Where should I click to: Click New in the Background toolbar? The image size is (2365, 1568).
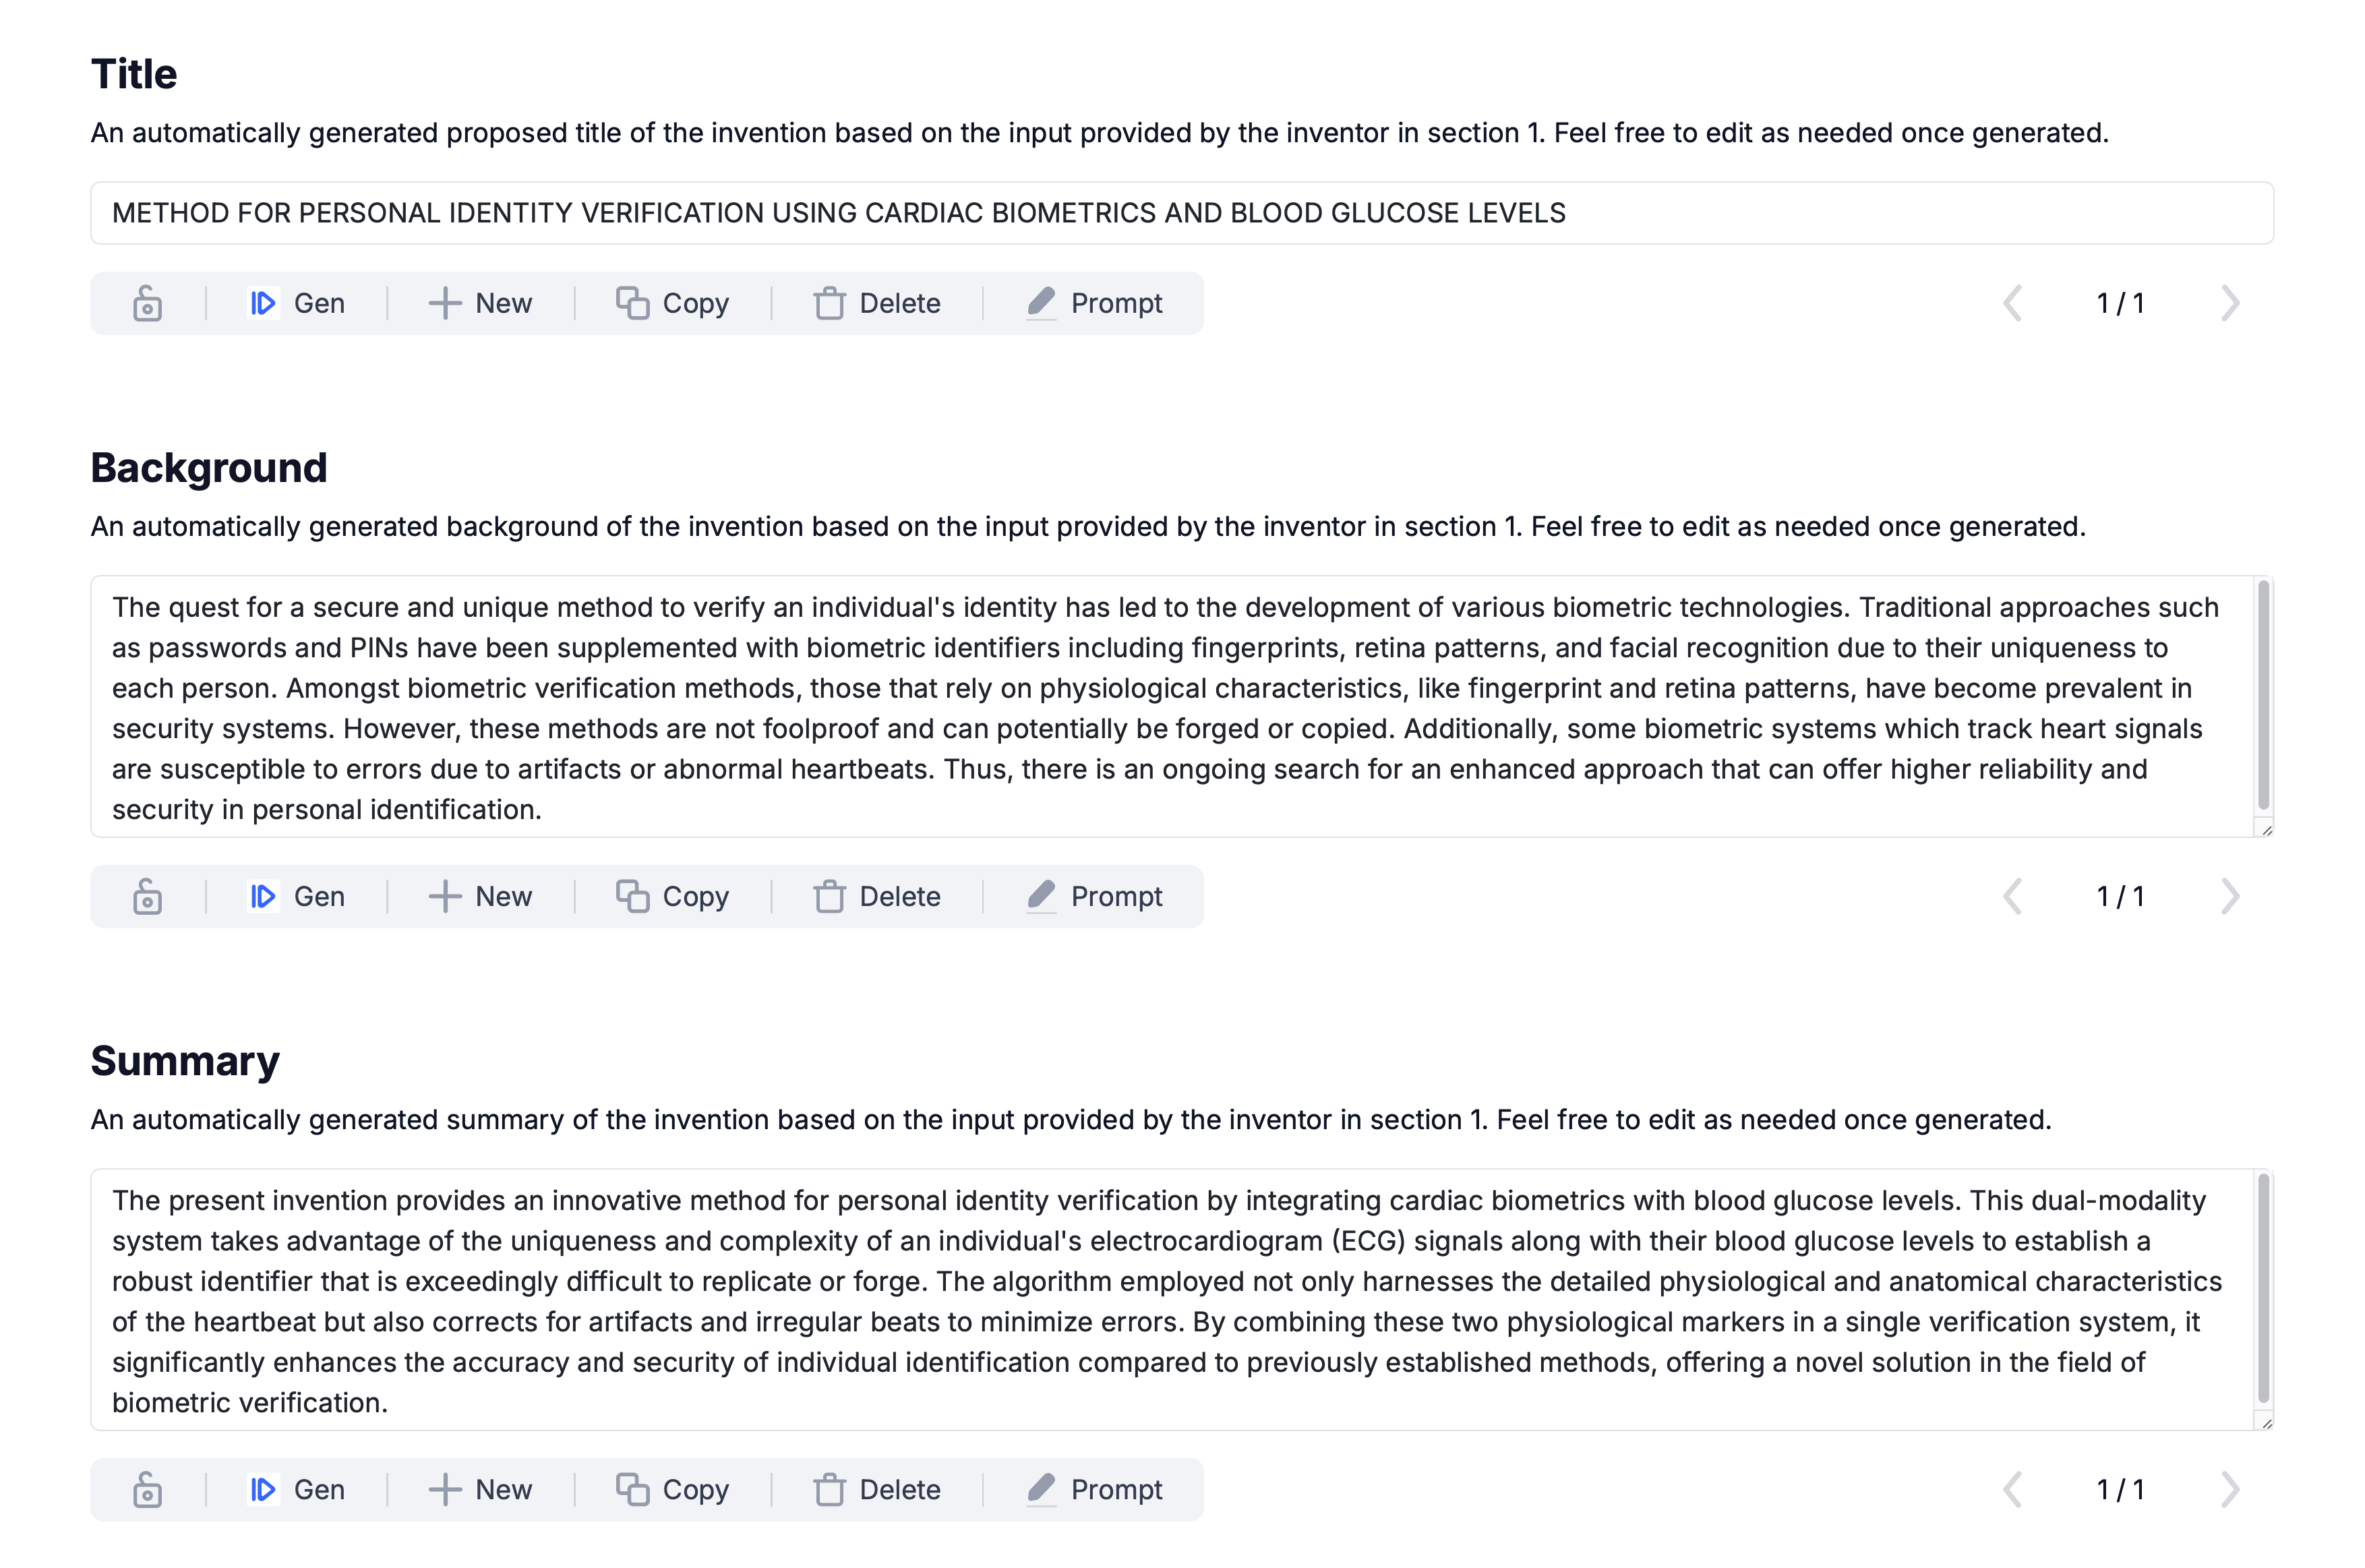pyautogui.click(x=480, y=896)
